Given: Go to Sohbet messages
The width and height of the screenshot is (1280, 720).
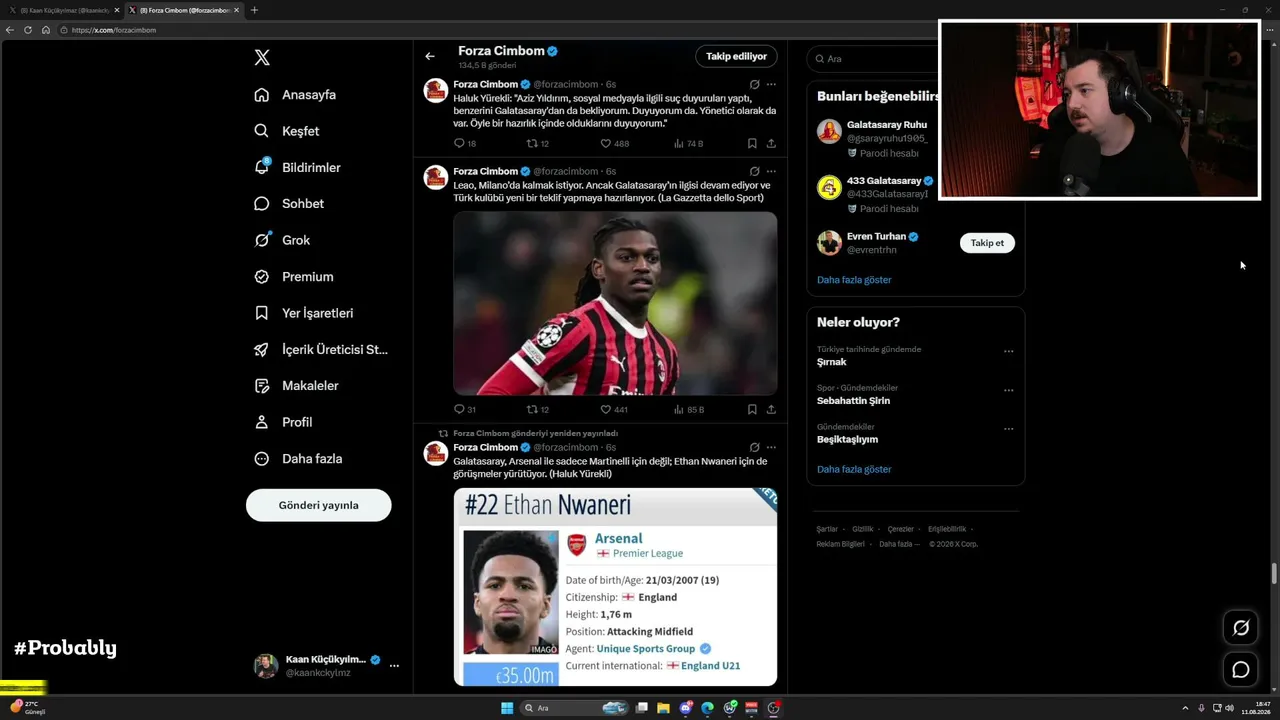Looking at the screenshot, I should pyautogui.click(x=289, y=204).
